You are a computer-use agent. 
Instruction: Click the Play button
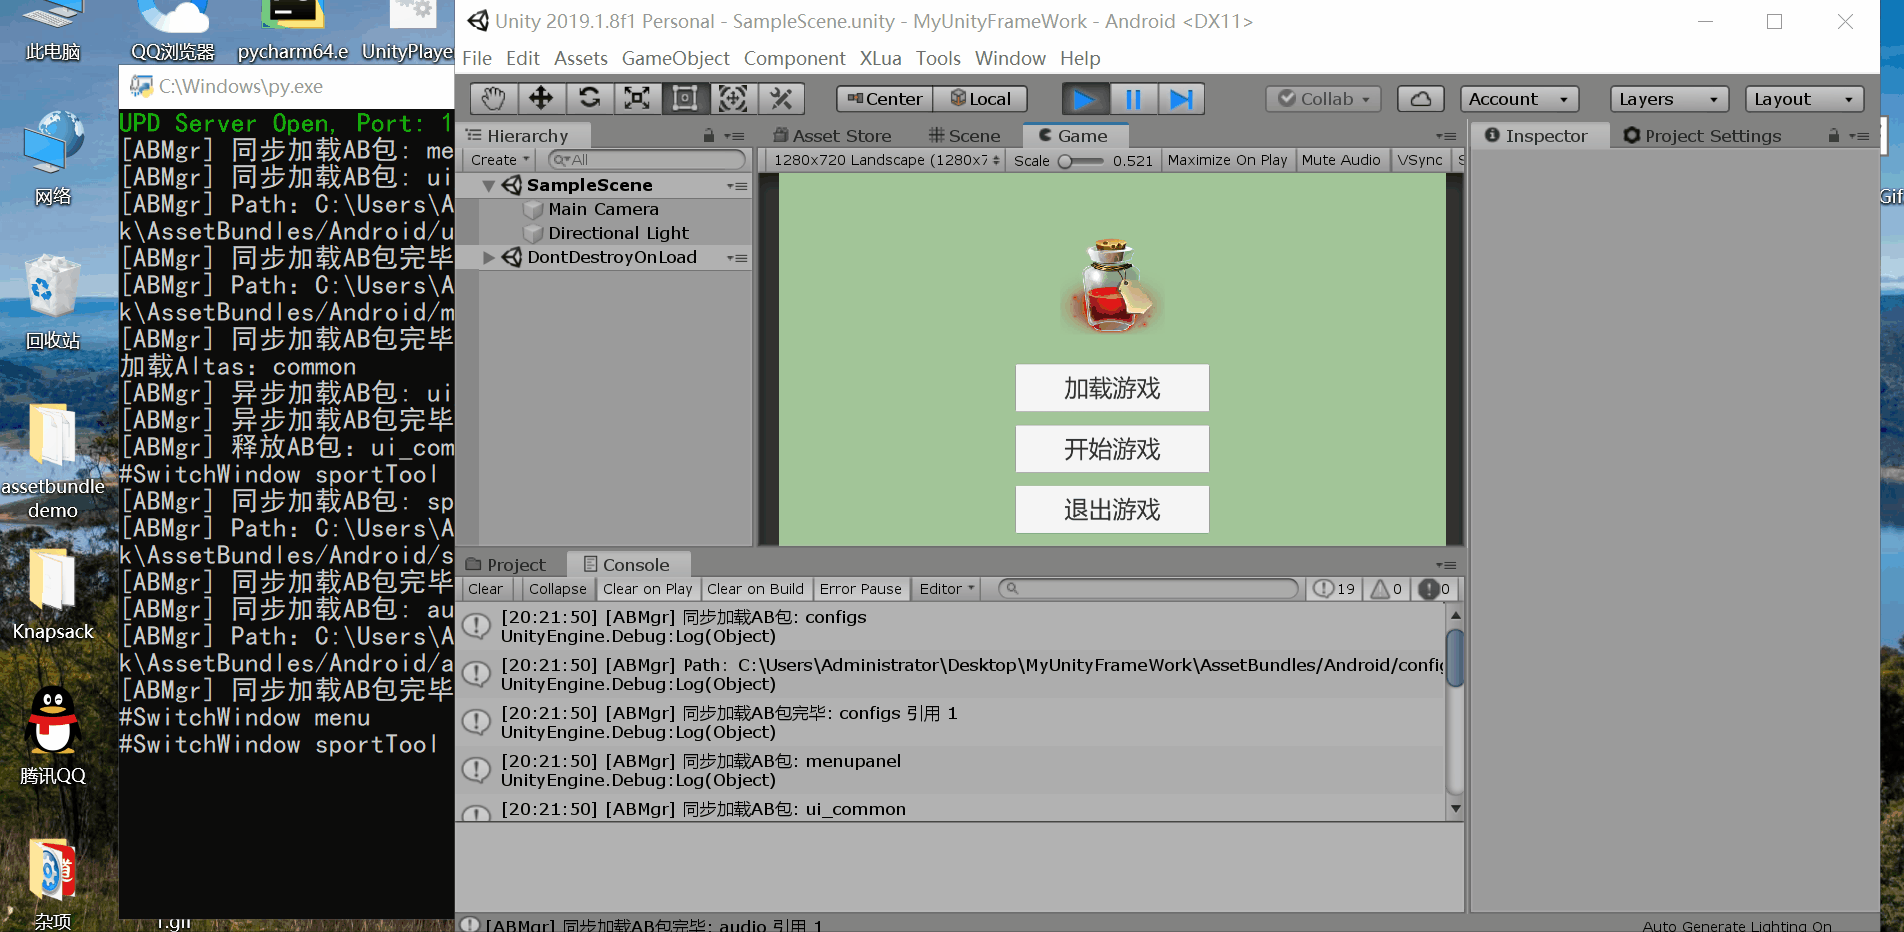1085,99
